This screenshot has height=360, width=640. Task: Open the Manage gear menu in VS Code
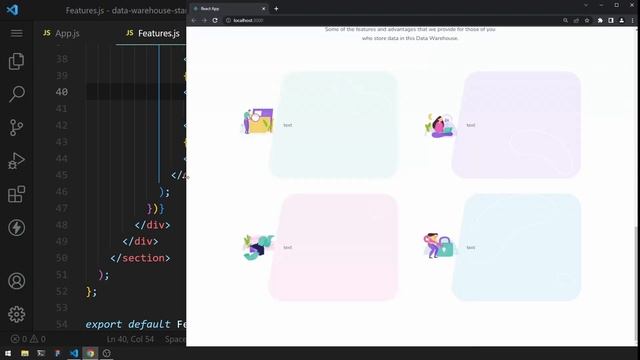16,314
